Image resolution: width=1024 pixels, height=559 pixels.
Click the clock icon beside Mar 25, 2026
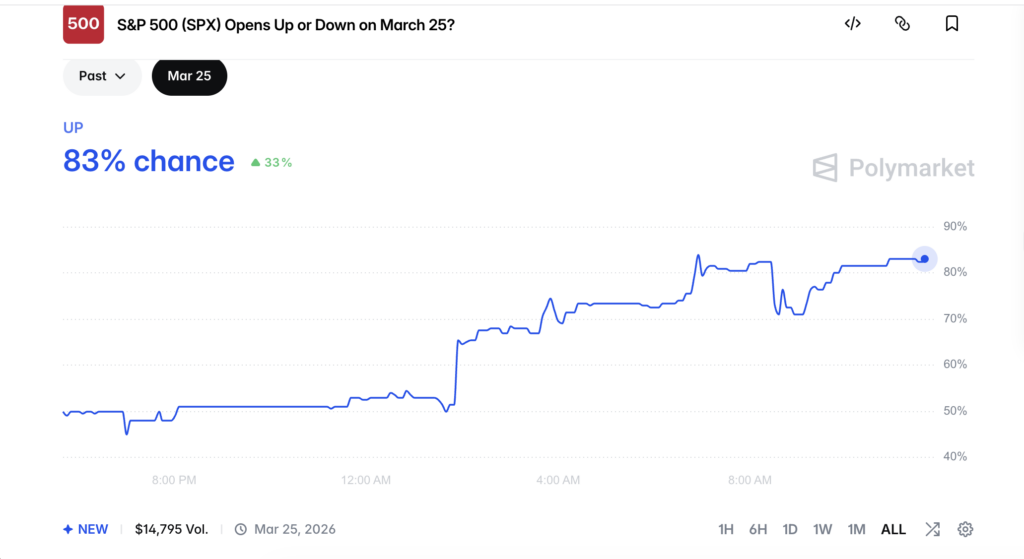point(241,530)
